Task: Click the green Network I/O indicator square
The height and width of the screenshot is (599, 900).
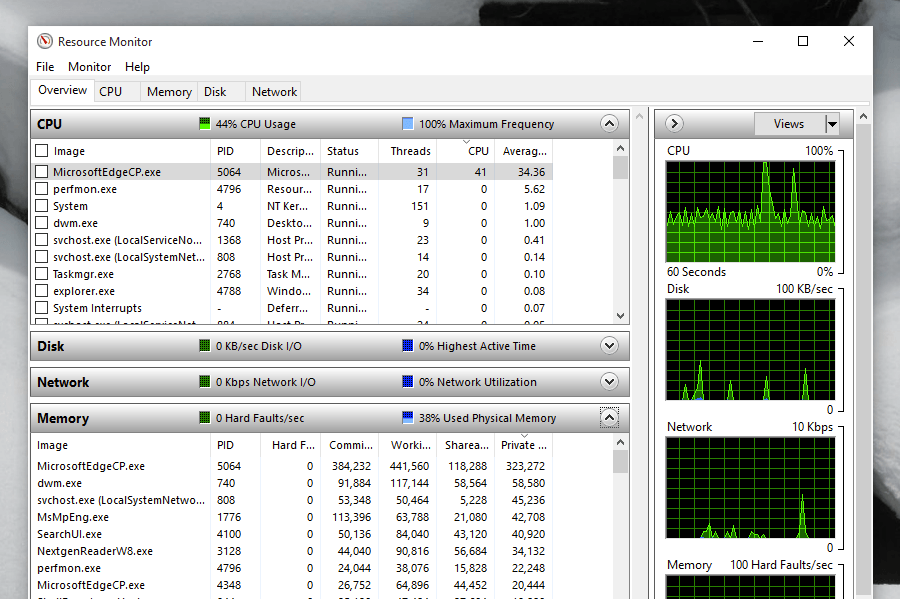Action: coord(204,382)
